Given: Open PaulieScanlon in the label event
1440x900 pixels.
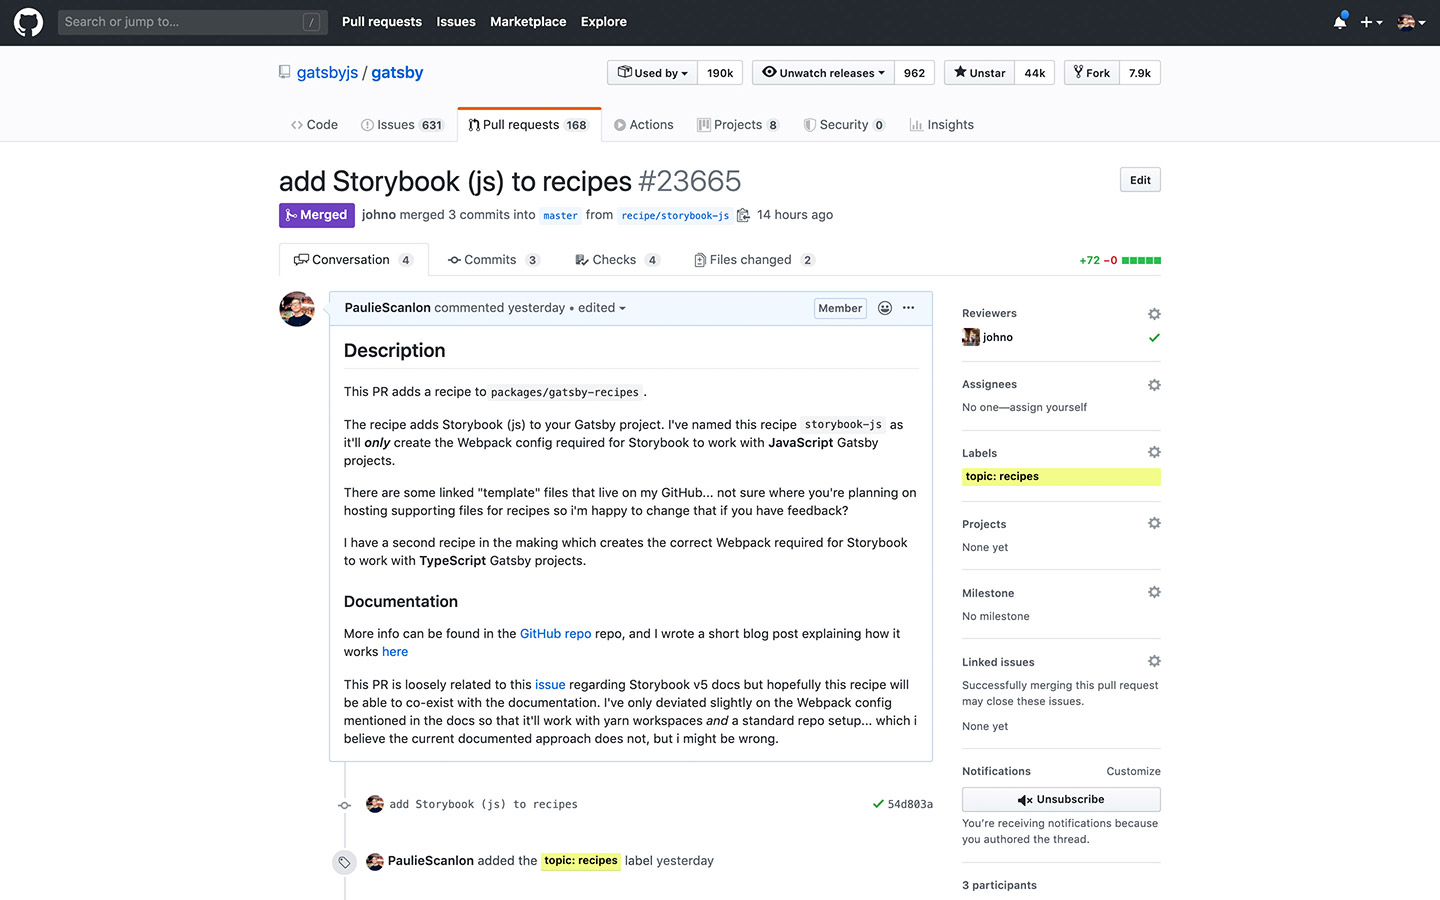Looking at the screenshot, I should tap(430, 861).
